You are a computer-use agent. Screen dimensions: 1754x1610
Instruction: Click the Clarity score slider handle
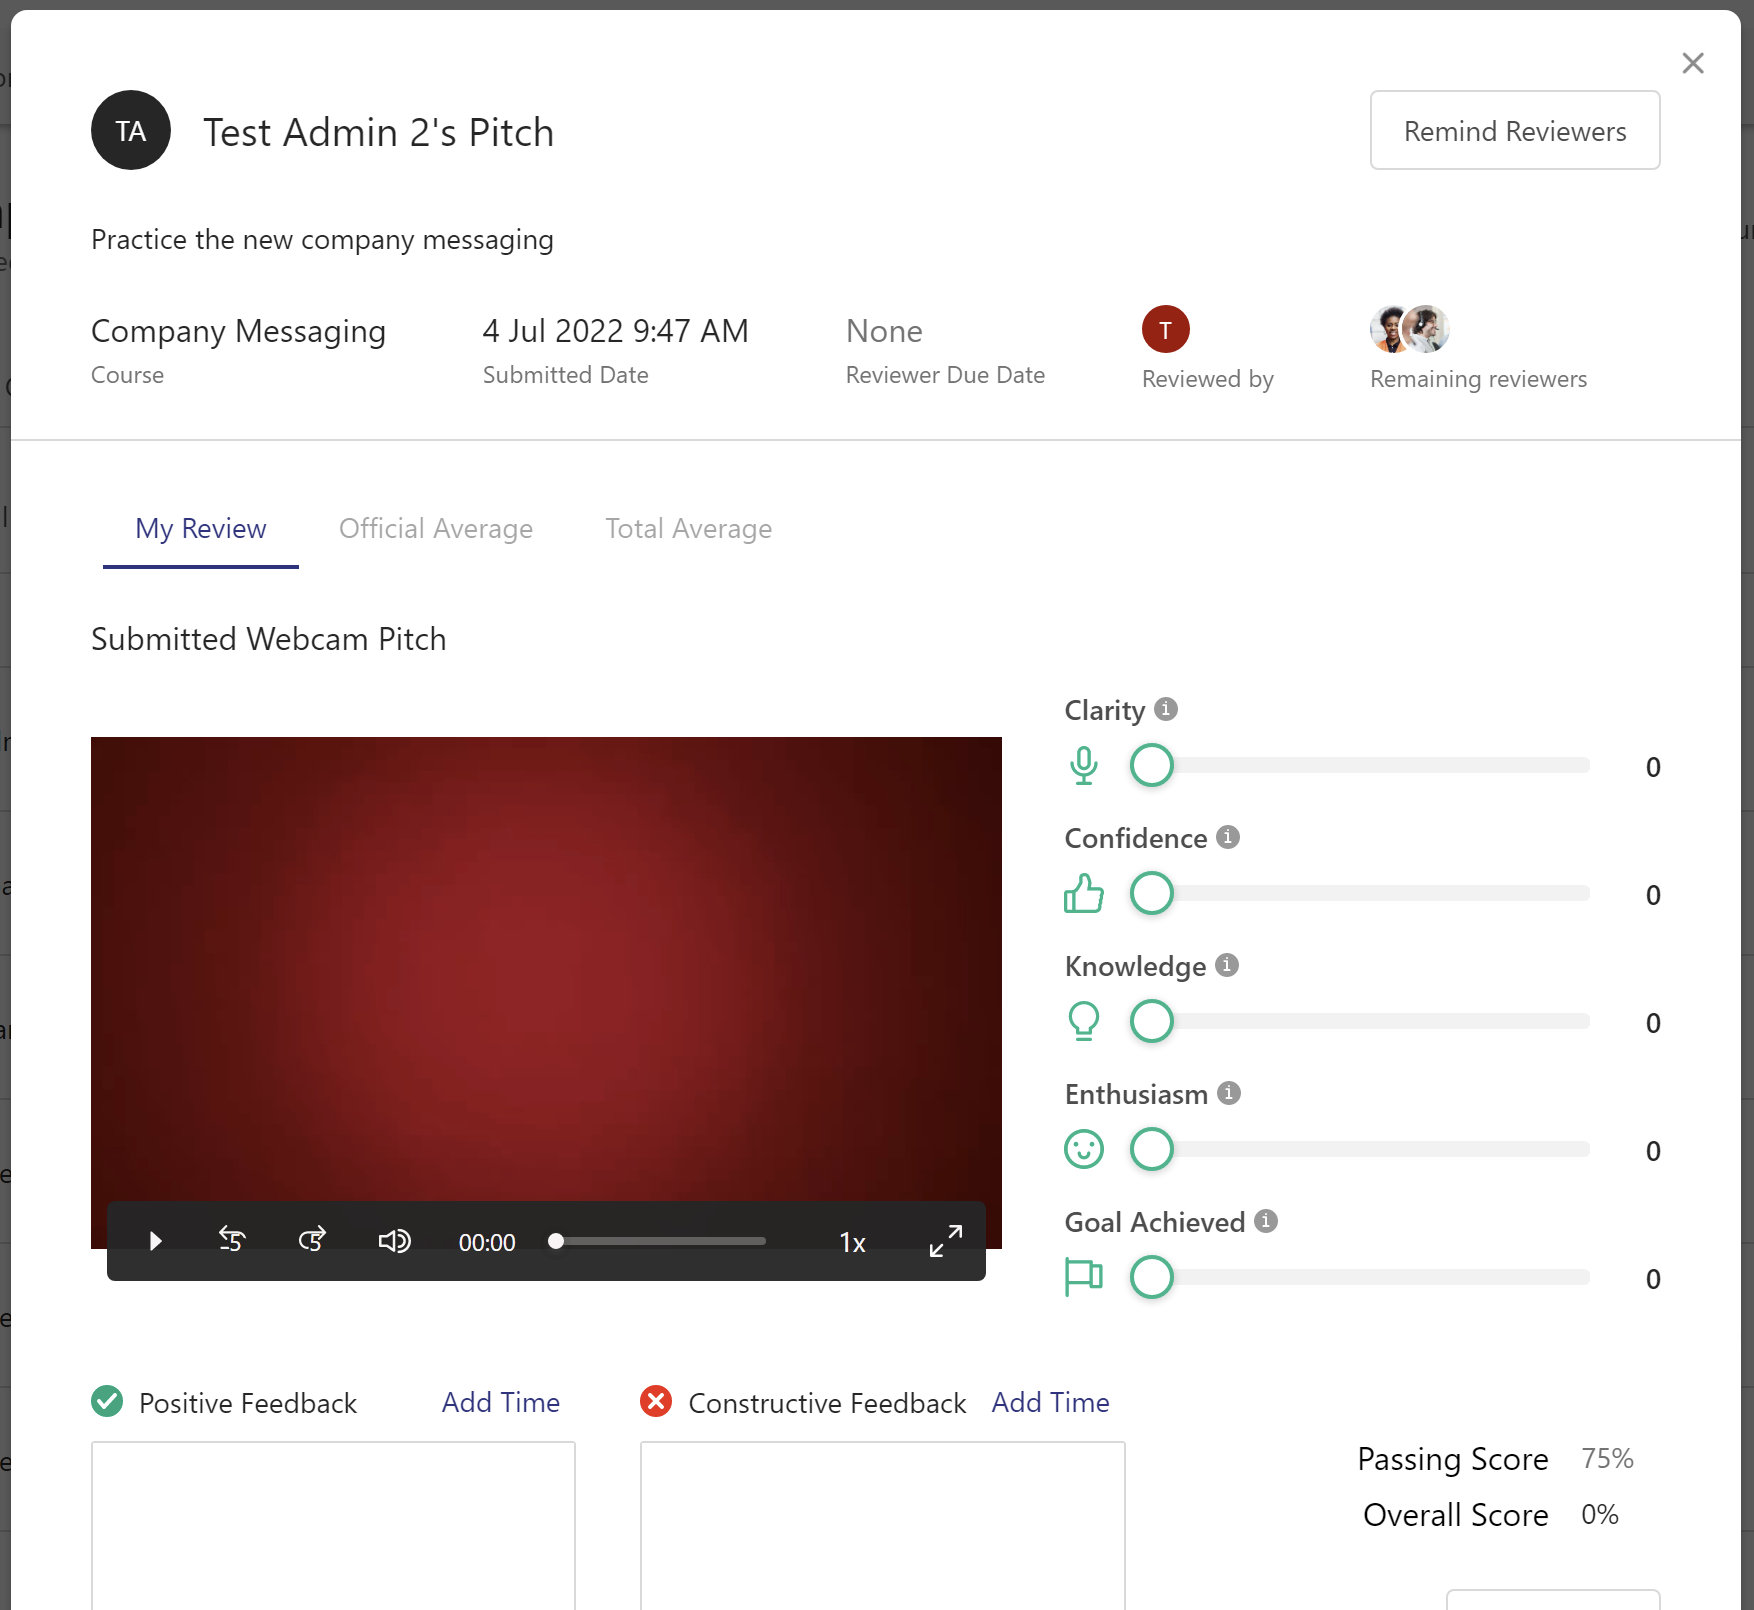(x=1151, y=766)
